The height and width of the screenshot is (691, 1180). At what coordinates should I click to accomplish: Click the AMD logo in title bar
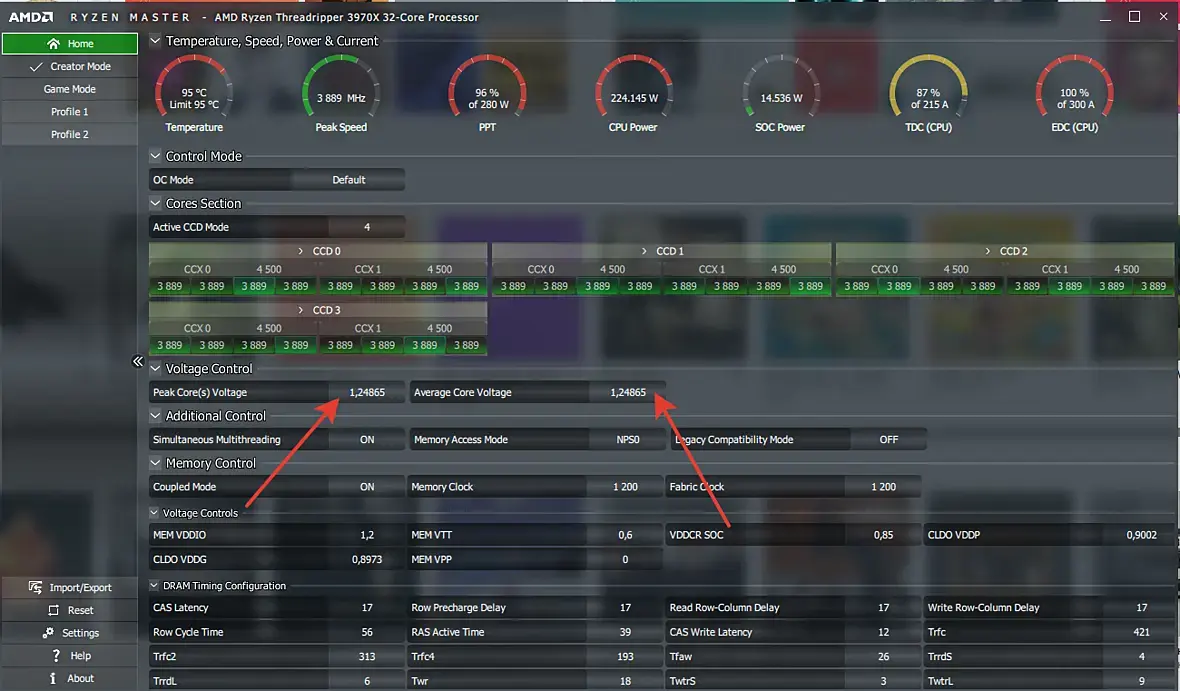coord(31,17)
